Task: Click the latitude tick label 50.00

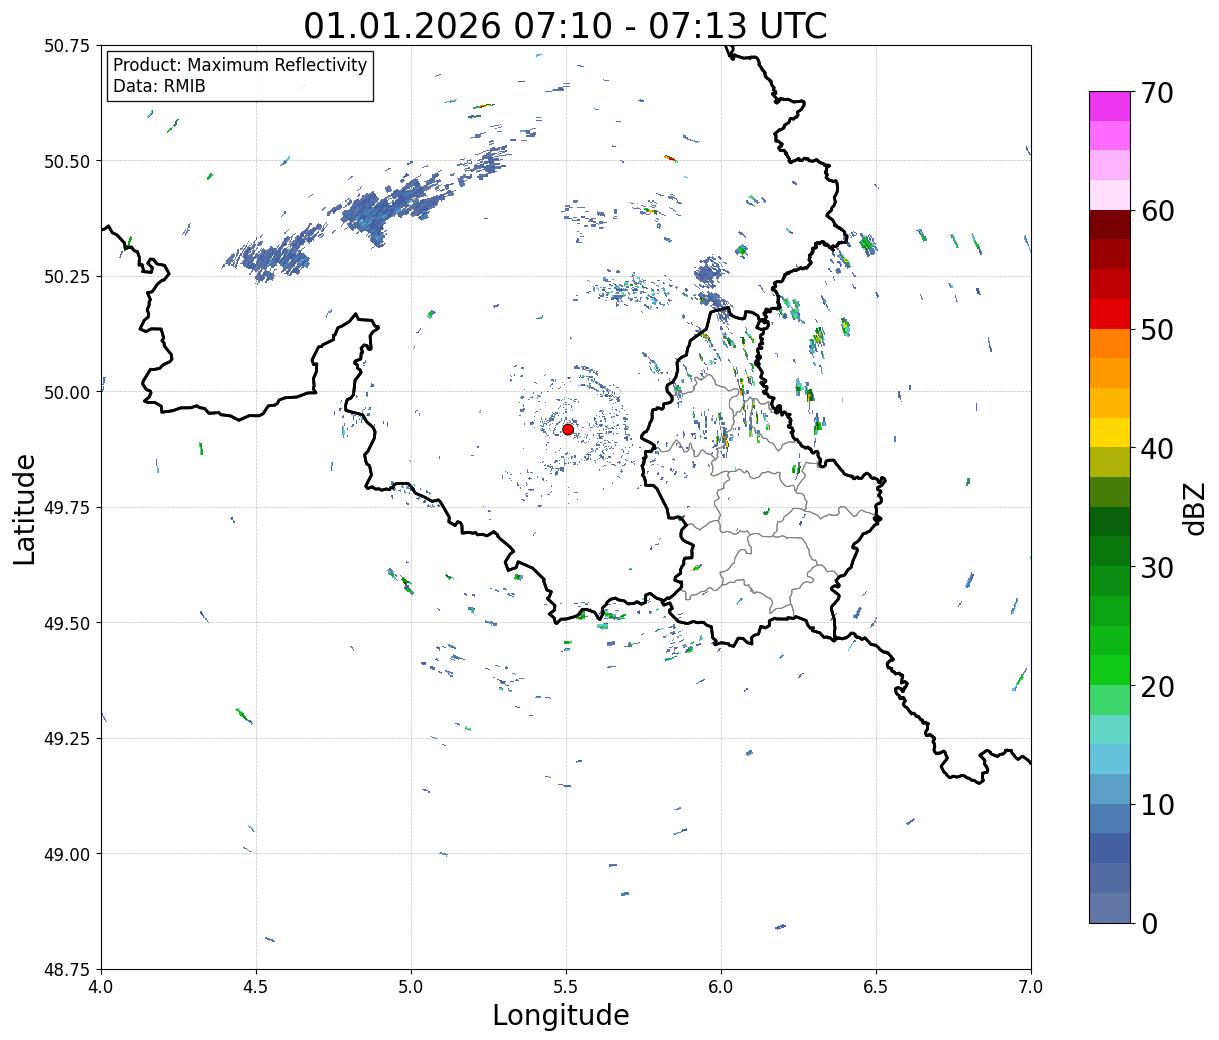Action: point(66,392)
